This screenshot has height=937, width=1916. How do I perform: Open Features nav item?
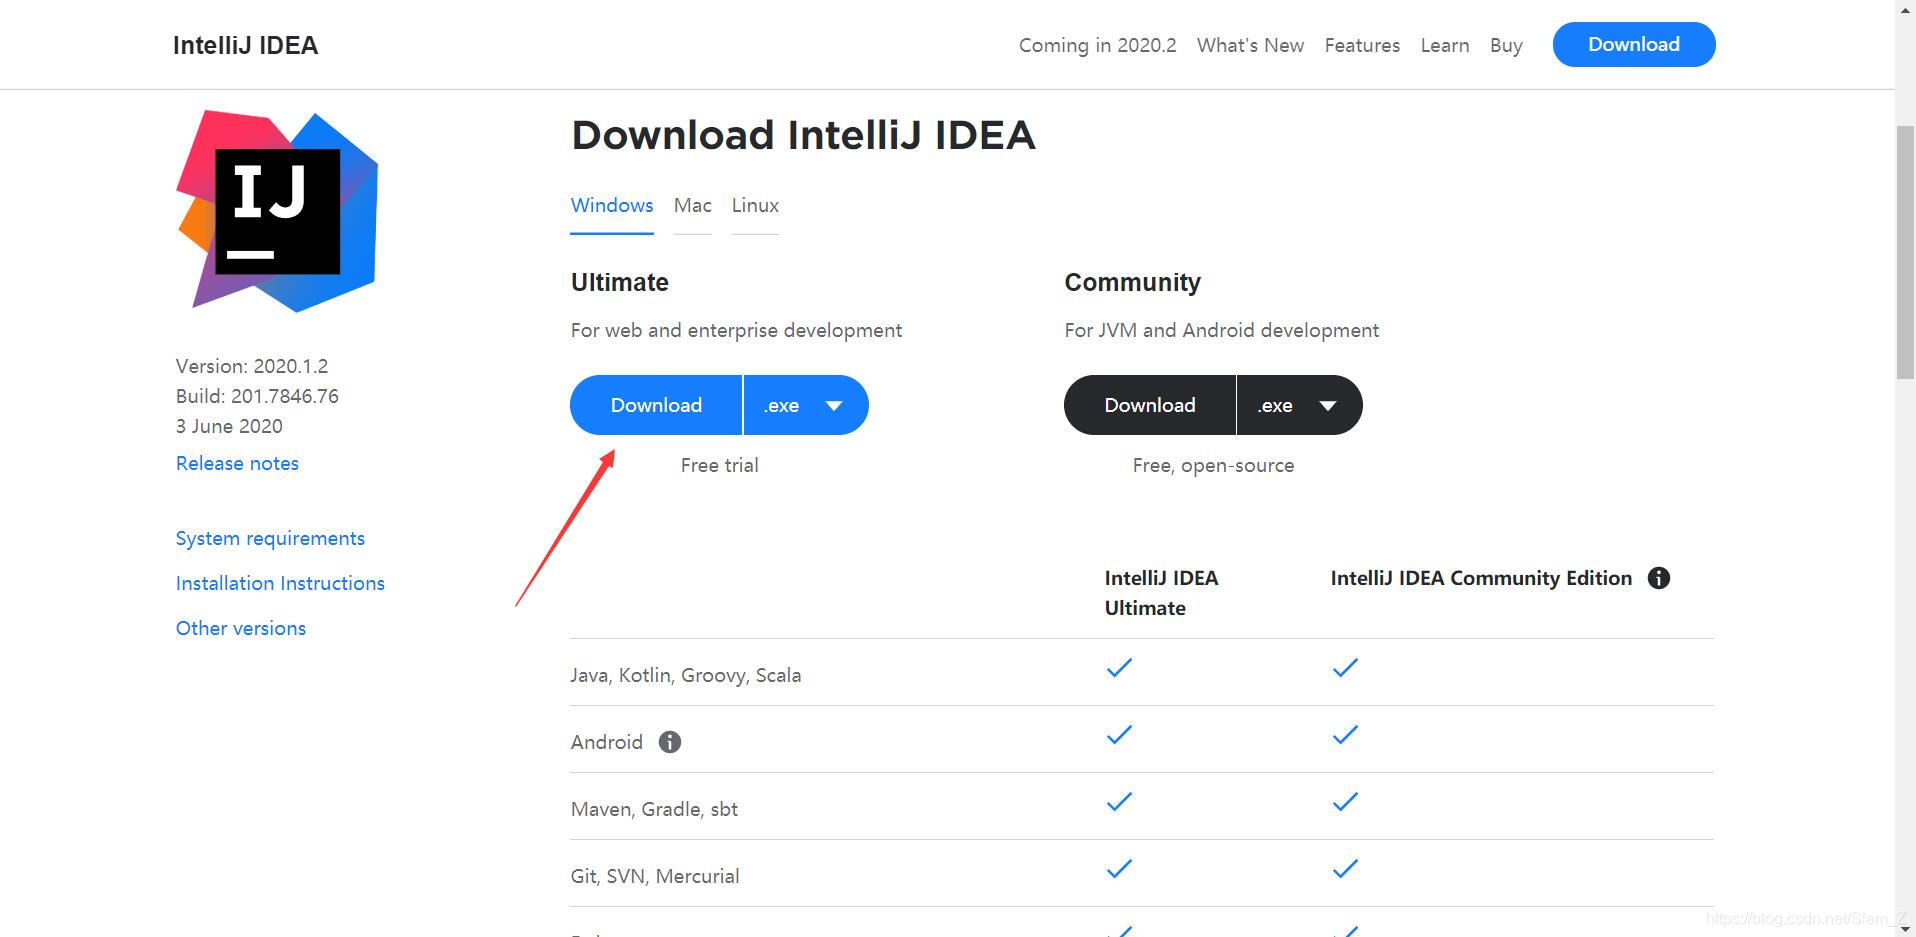click(1362, 45)
